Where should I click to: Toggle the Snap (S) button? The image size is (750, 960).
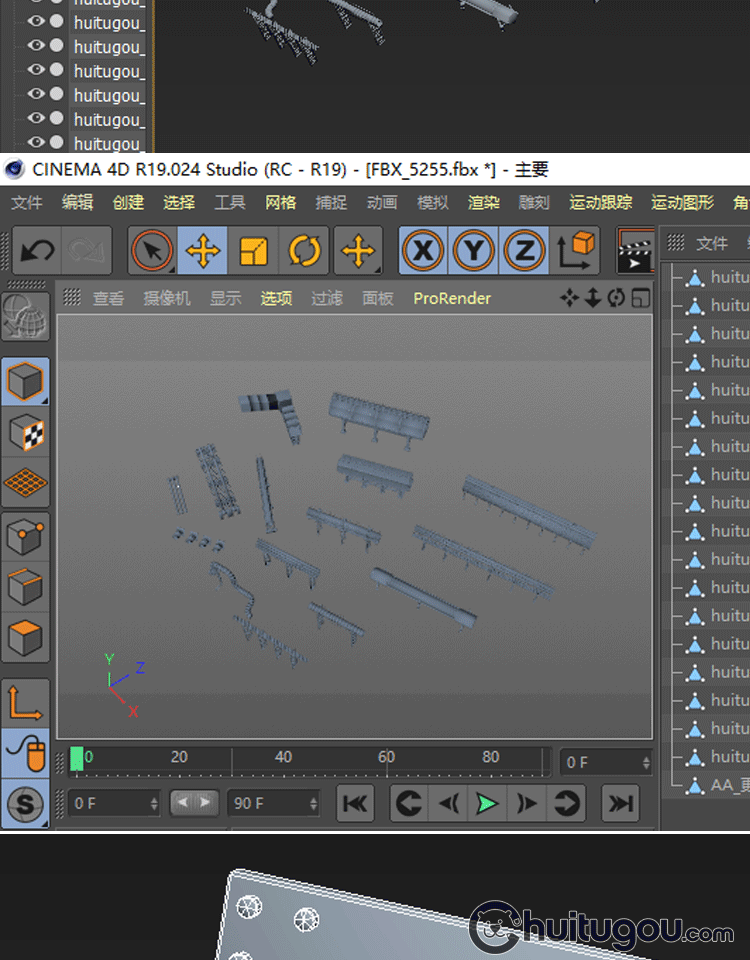click(25, 804)
